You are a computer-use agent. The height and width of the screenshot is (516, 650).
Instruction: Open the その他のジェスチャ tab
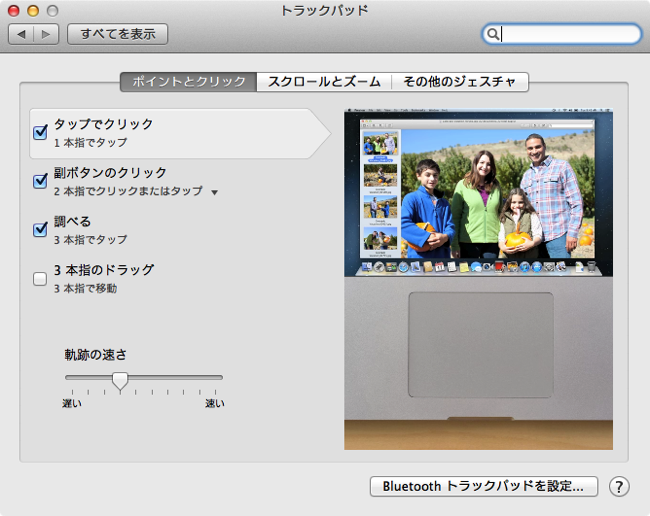(x=460, y=82)
